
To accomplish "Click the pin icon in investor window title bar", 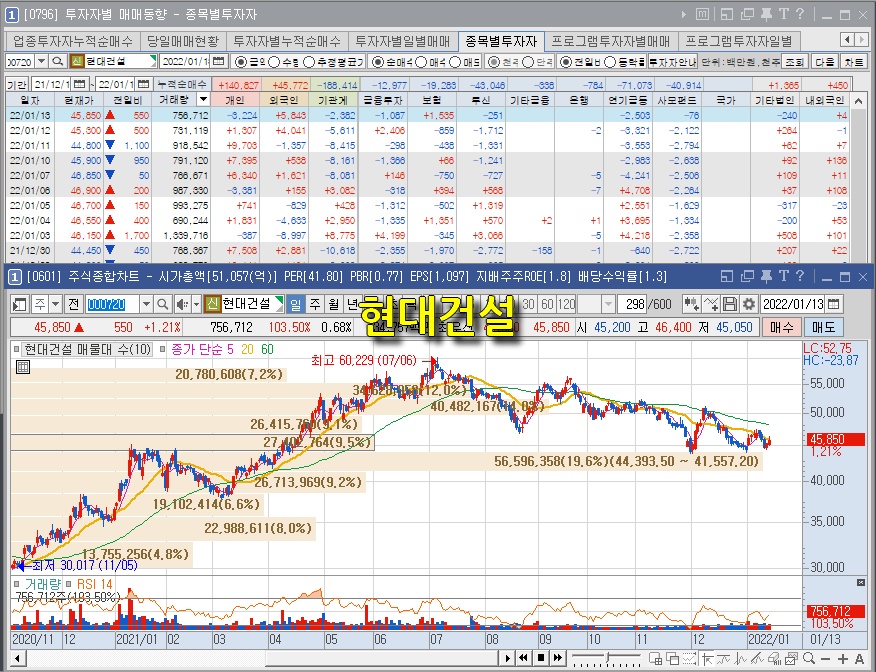I will pyautogui.click(x=766, y=14).
